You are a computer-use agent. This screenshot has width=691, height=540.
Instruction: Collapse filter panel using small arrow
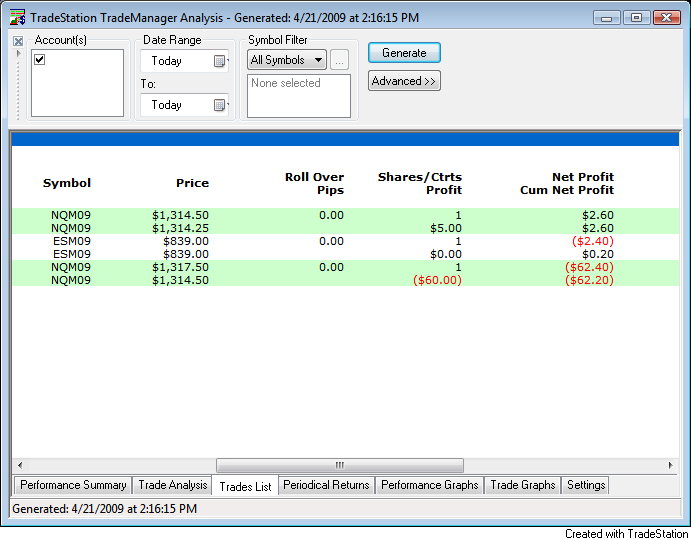18,53
